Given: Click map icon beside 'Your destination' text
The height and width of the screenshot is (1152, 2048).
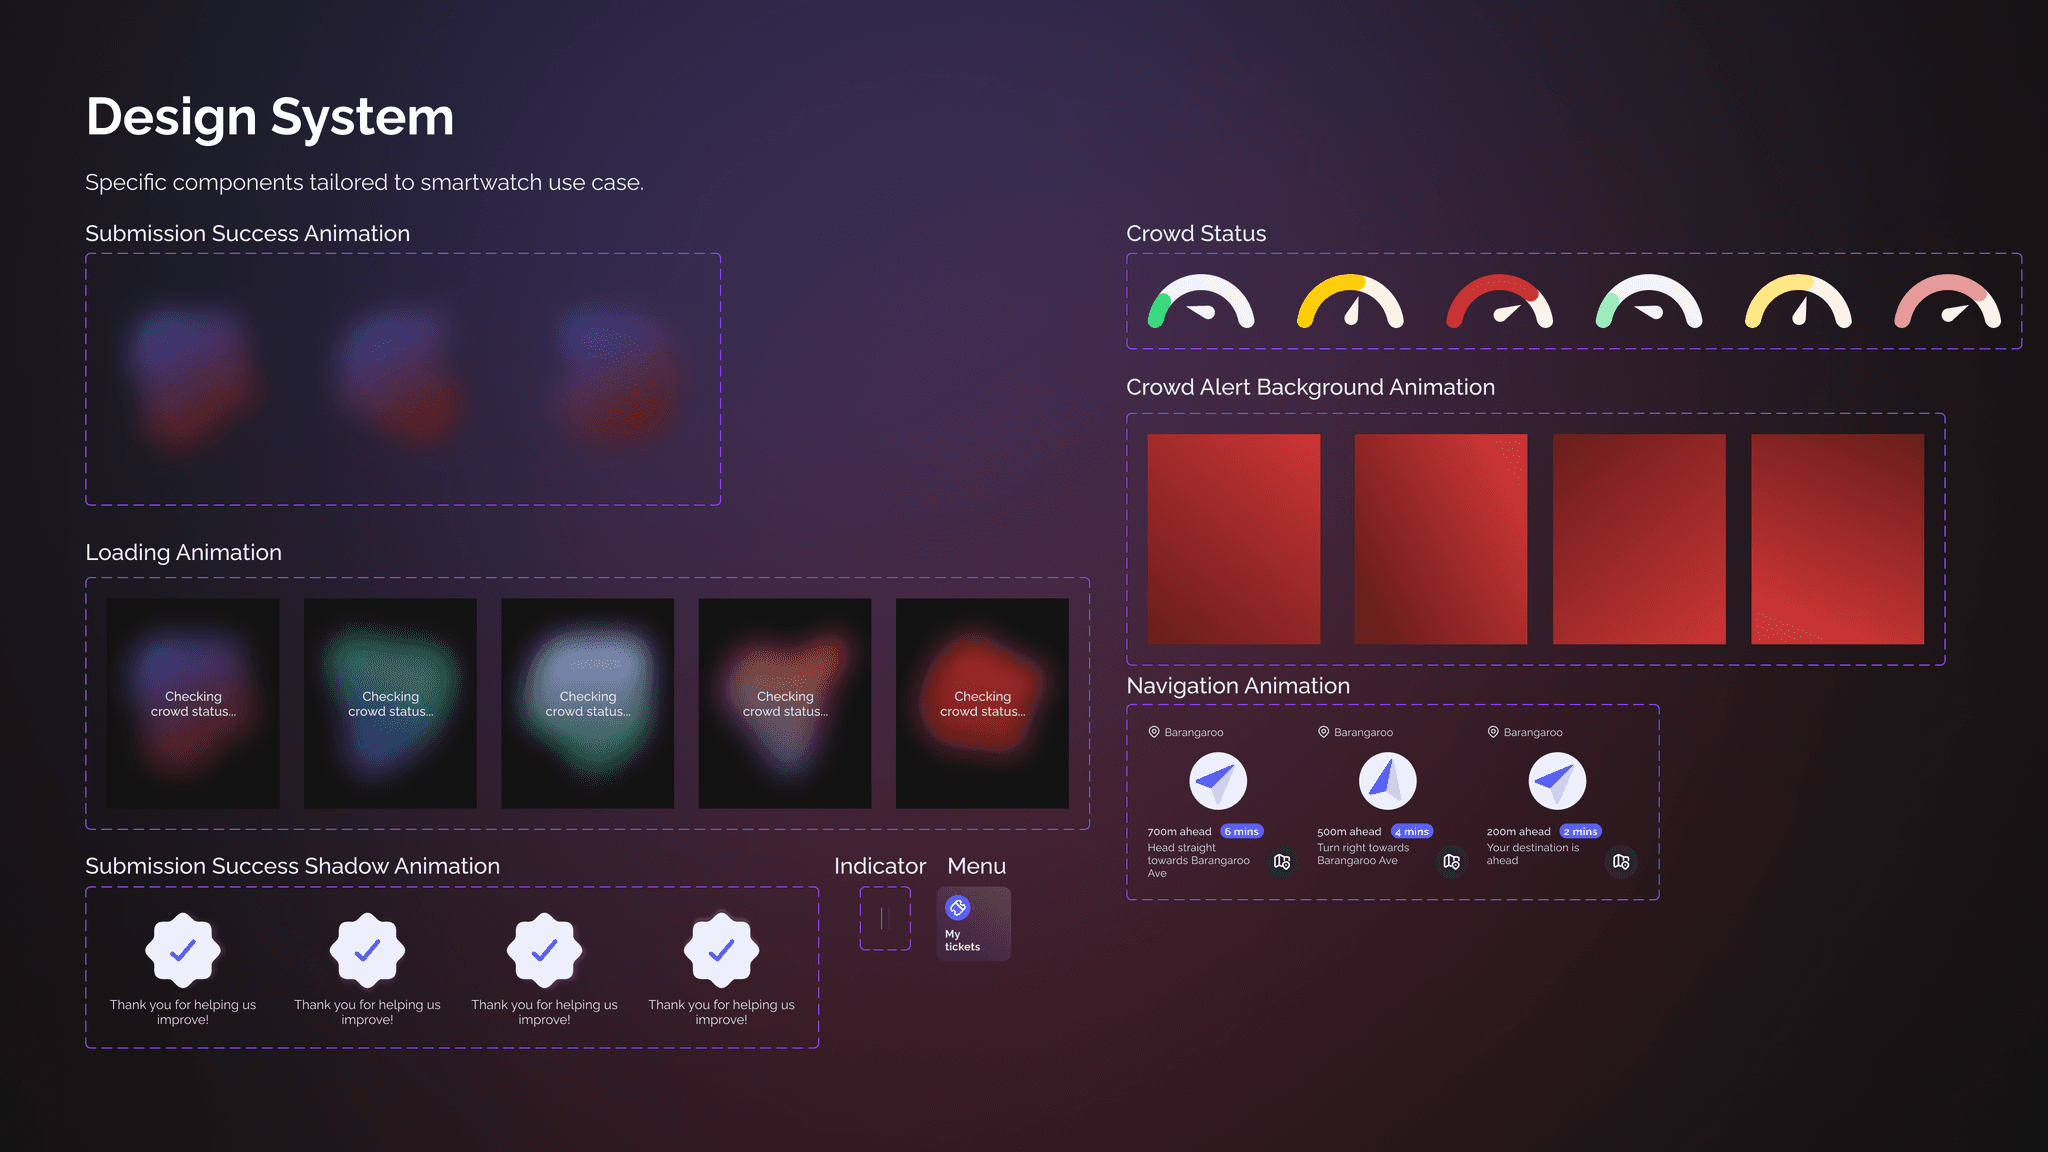Looking at the screenshot, I should [1621, 861].
